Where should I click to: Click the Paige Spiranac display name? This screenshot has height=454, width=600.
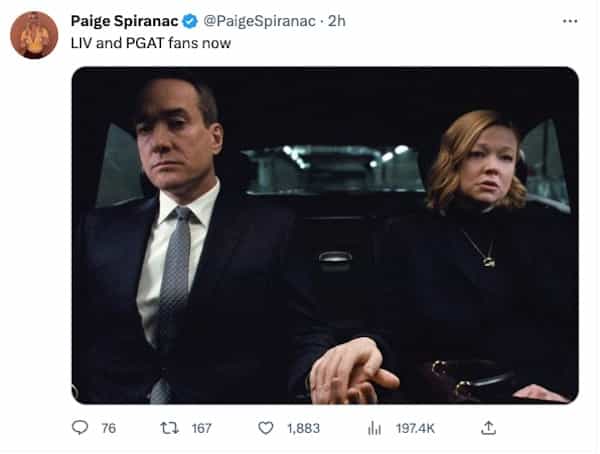tap(125, 21)
